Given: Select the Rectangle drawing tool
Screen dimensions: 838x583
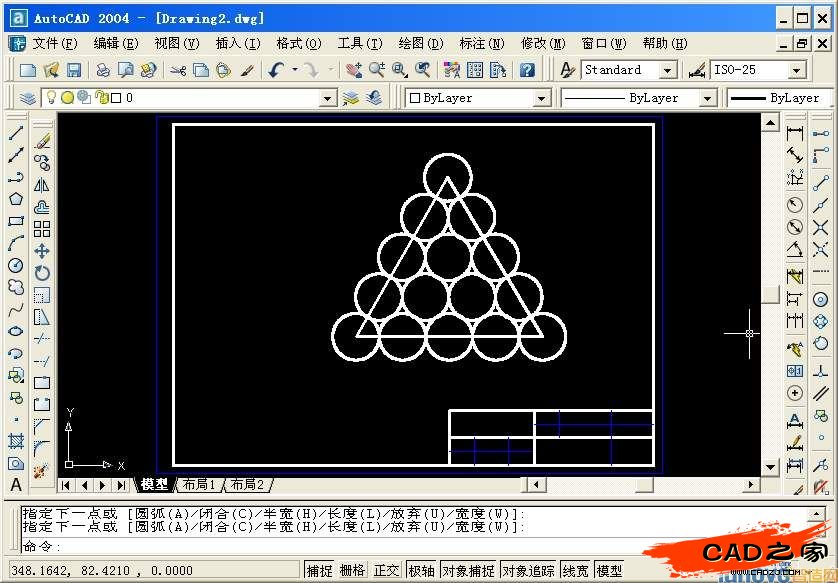Looking at the screenshot, I should point(15,221).
